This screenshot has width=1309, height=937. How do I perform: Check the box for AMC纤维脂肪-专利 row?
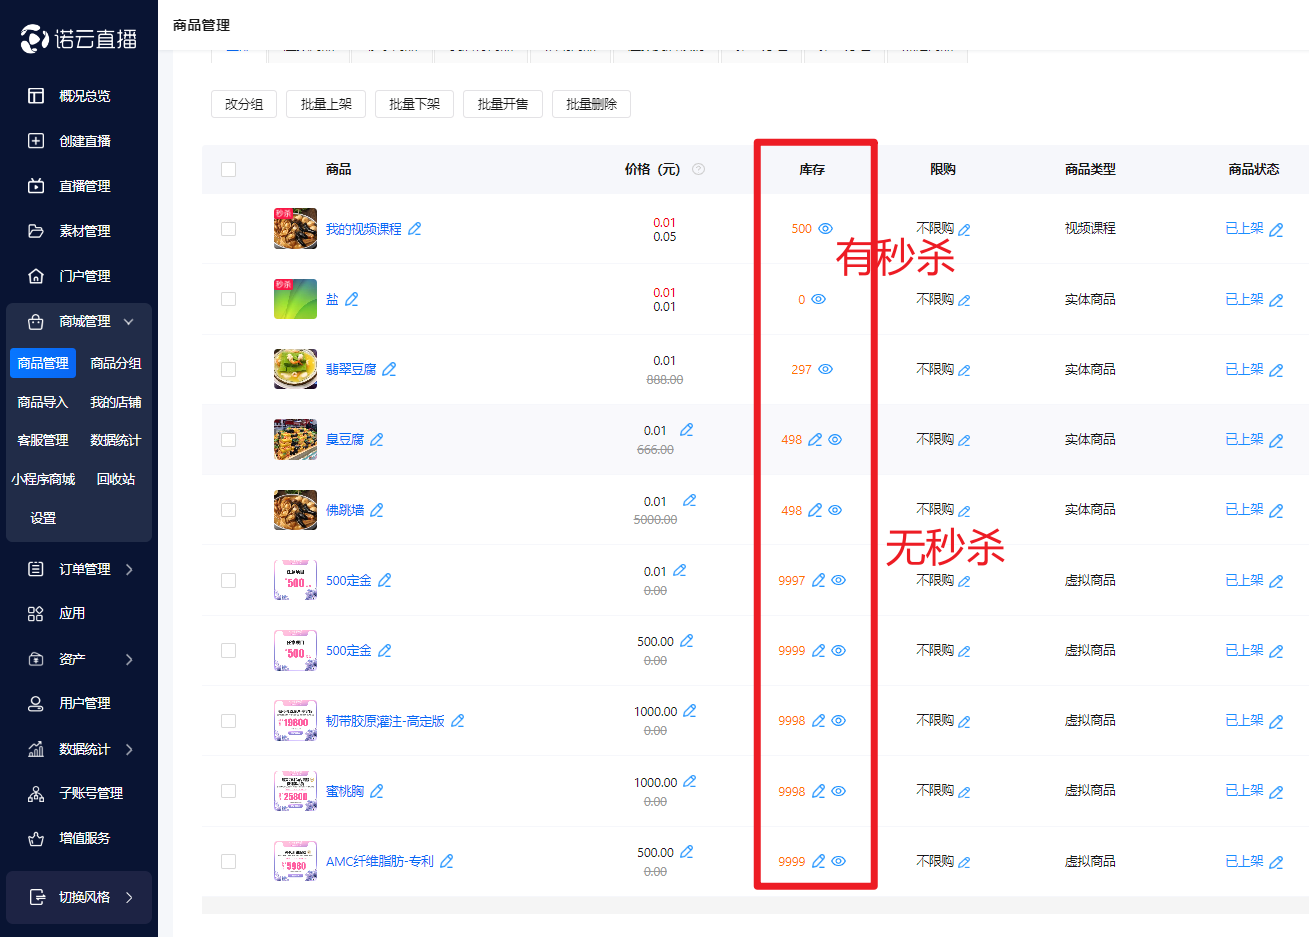point(229,861)
